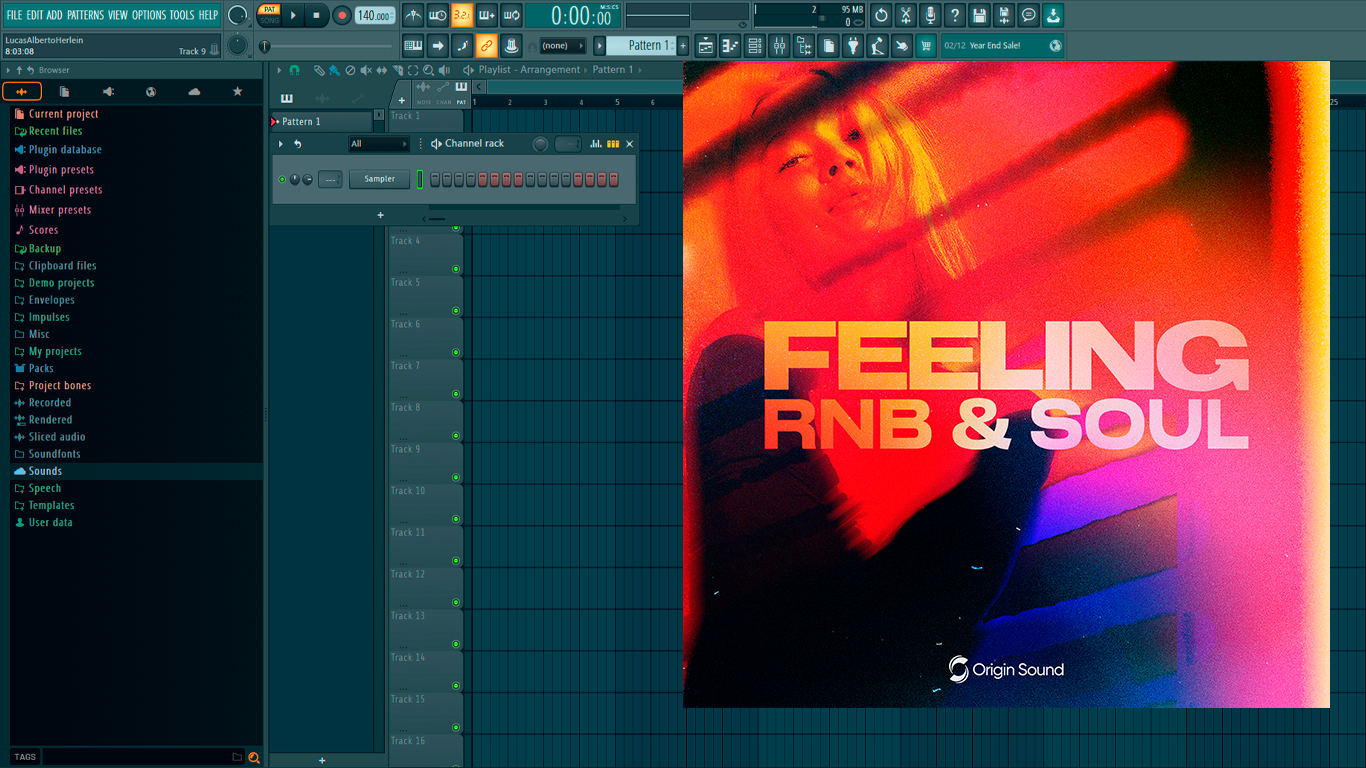1366x768 pixels.
Task: Enable the overdub/blend recording icon
Action: 487,15
